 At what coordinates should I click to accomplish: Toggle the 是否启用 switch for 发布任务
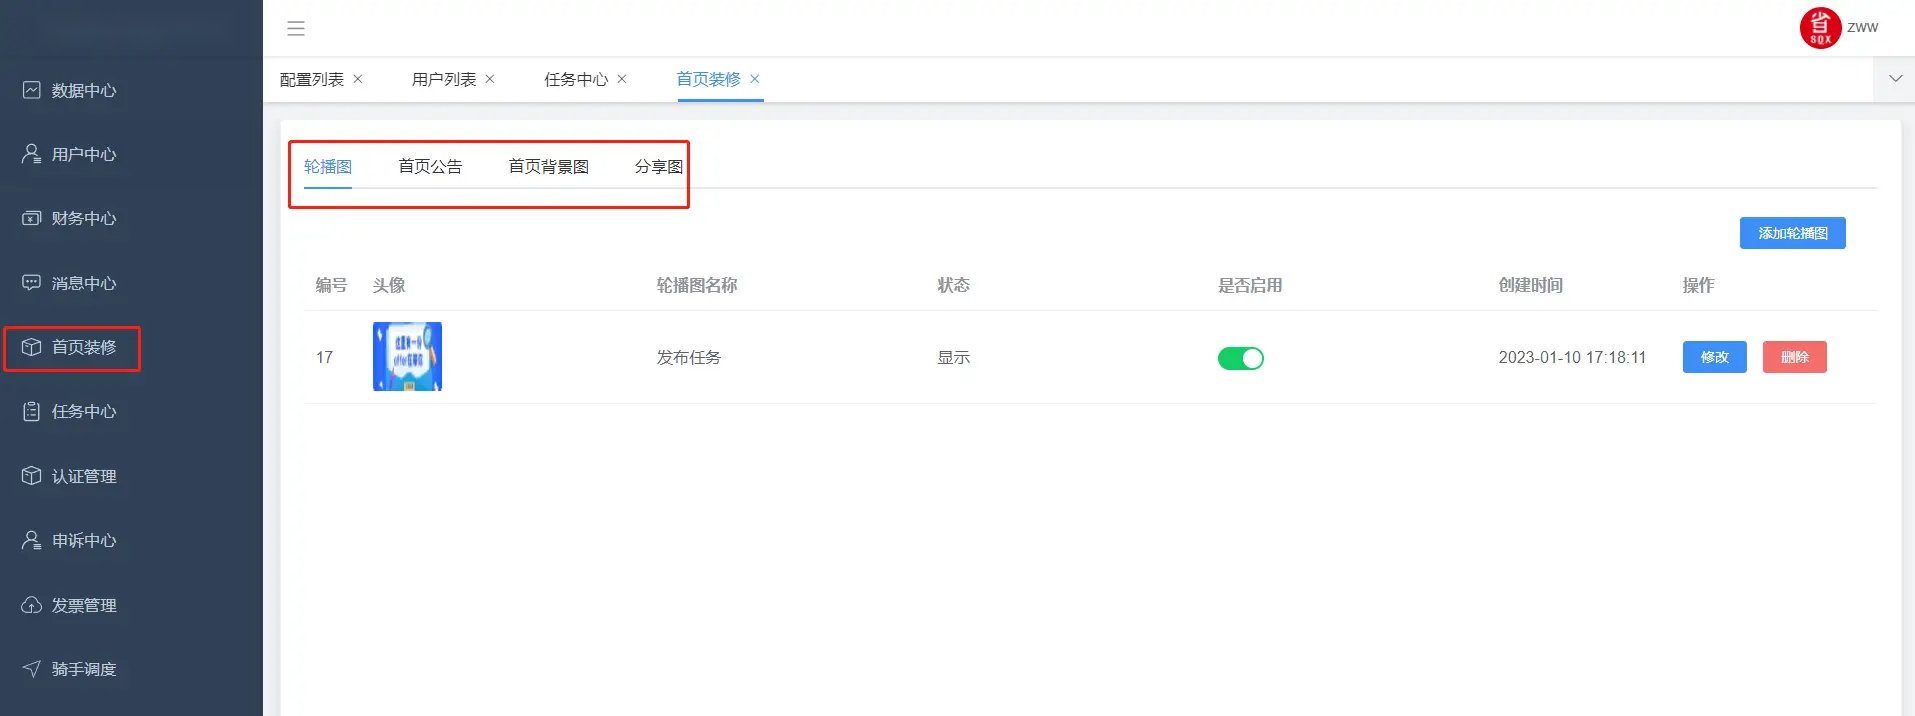pyautogui.click(x=1240, y=358)
